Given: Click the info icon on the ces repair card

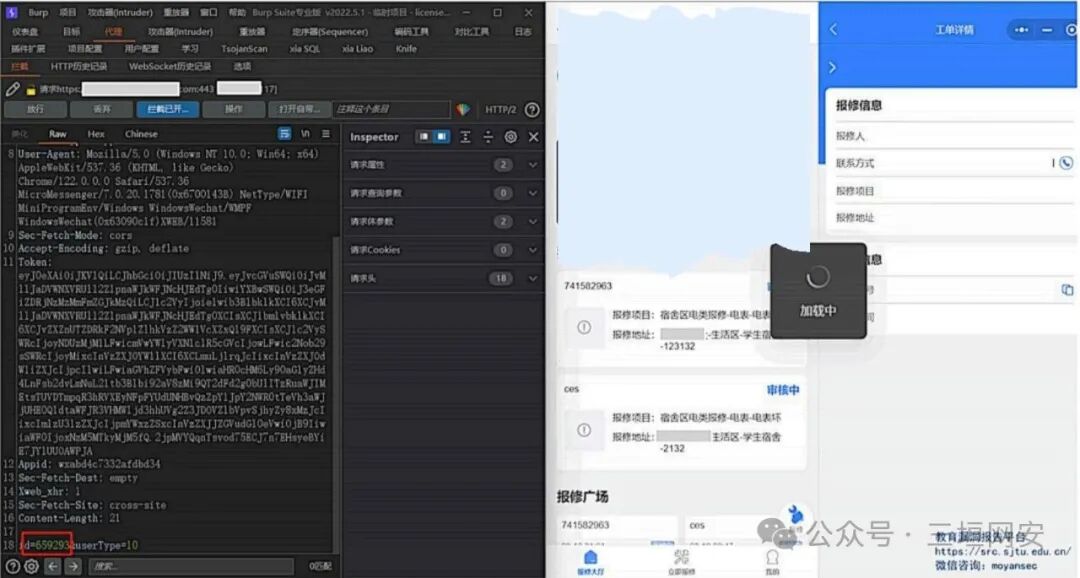Looking at the screenshot, I should click(584, 430).
